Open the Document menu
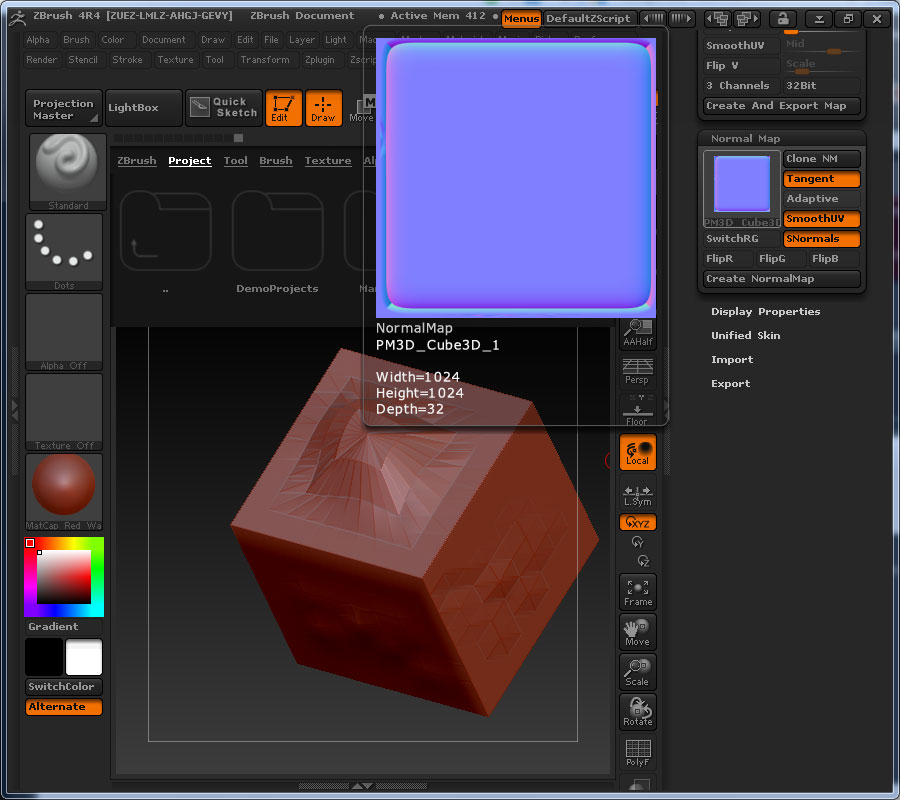Image resolution: width=900 pixels, height=800 pixels. 164,40
